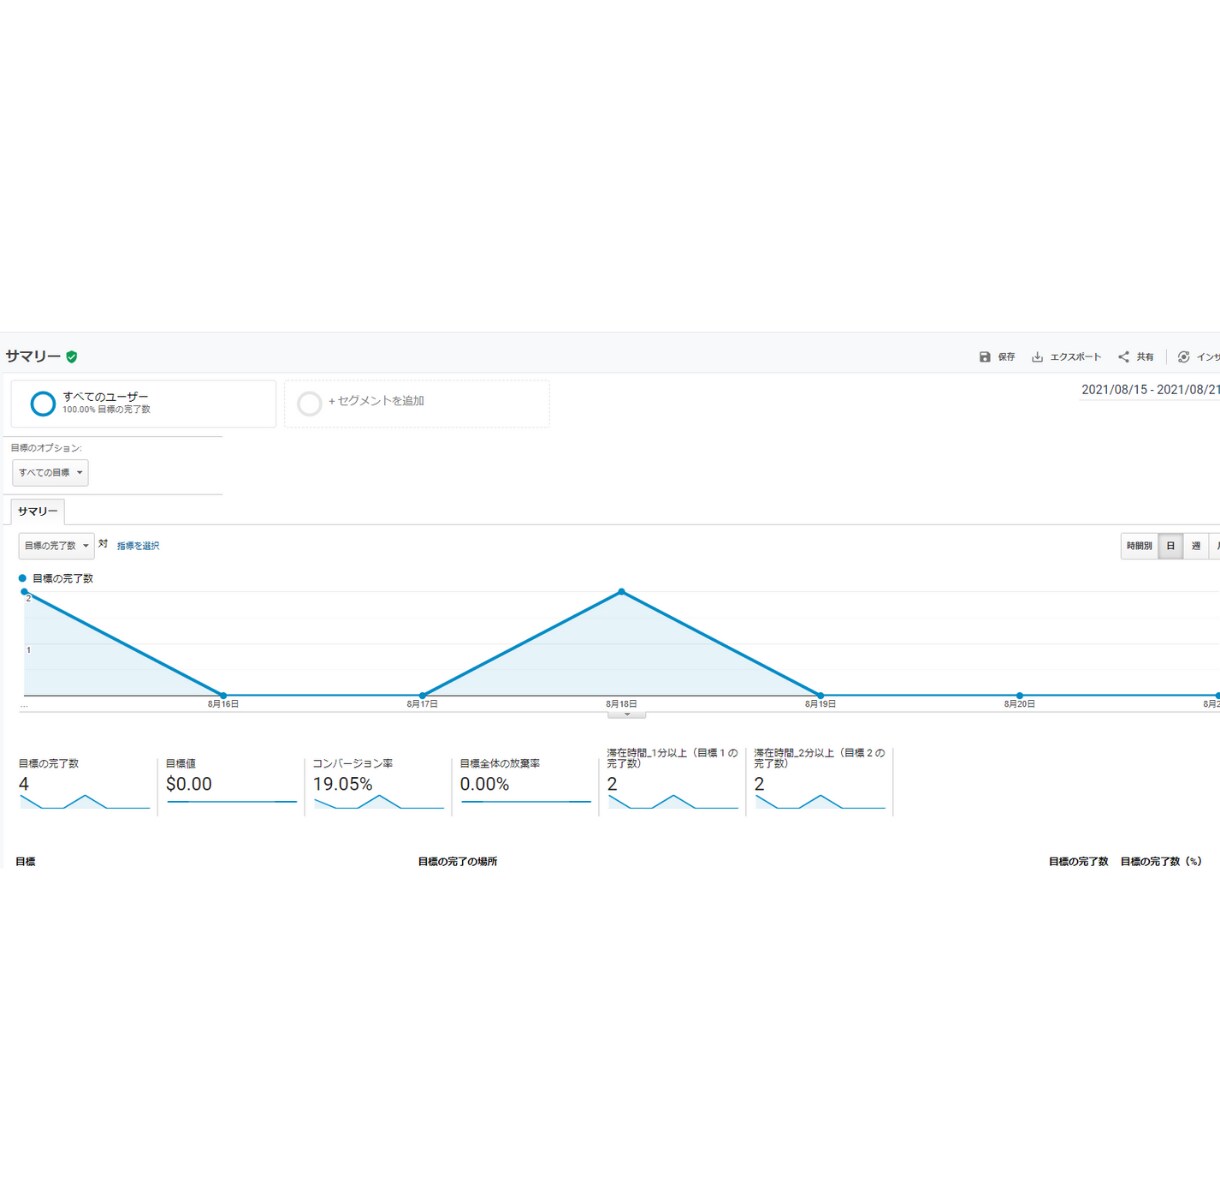Click the blue circle of すべてのユーザー segment
This screenshot has height=1200, width=1220.
[43, 403]
